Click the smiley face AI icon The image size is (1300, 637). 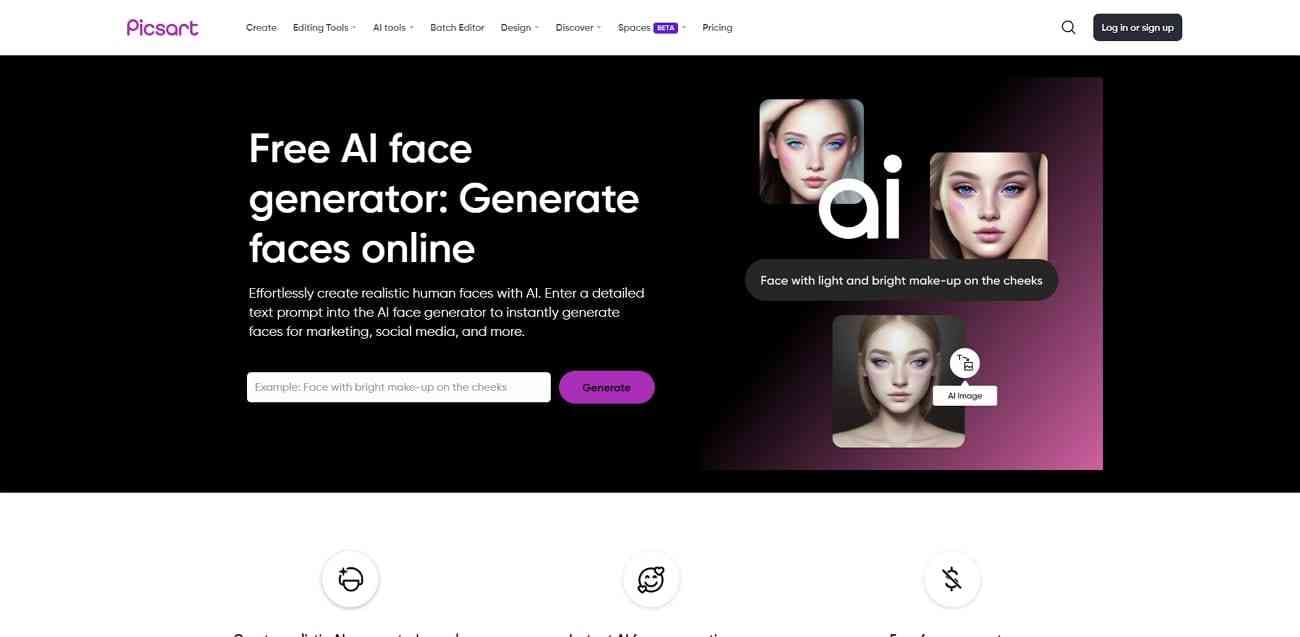point(651,579)
